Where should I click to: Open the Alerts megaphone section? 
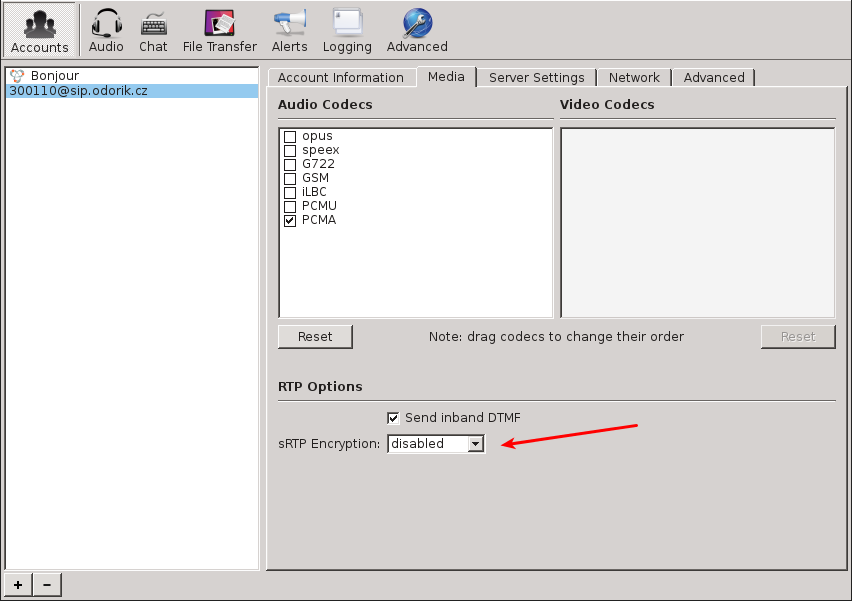click(x=290, y=30)
